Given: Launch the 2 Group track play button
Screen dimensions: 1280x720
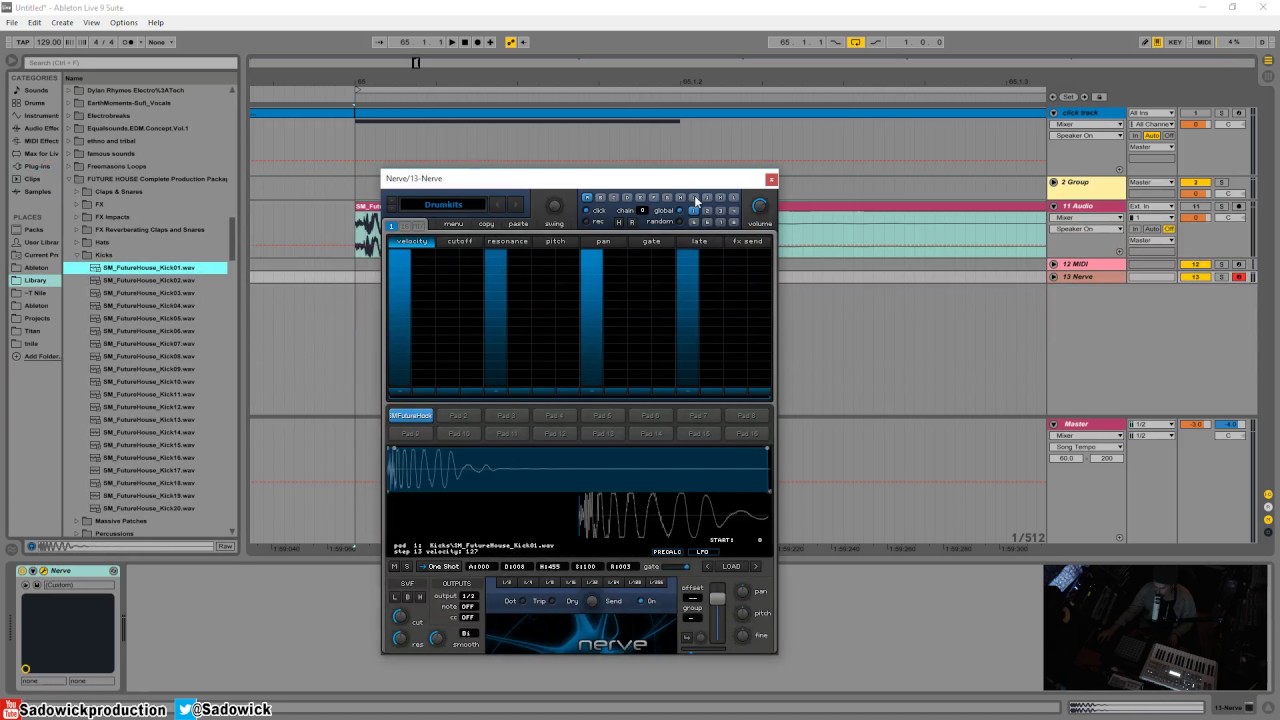Looking at the screenshot, I should tap(1054, 183).
